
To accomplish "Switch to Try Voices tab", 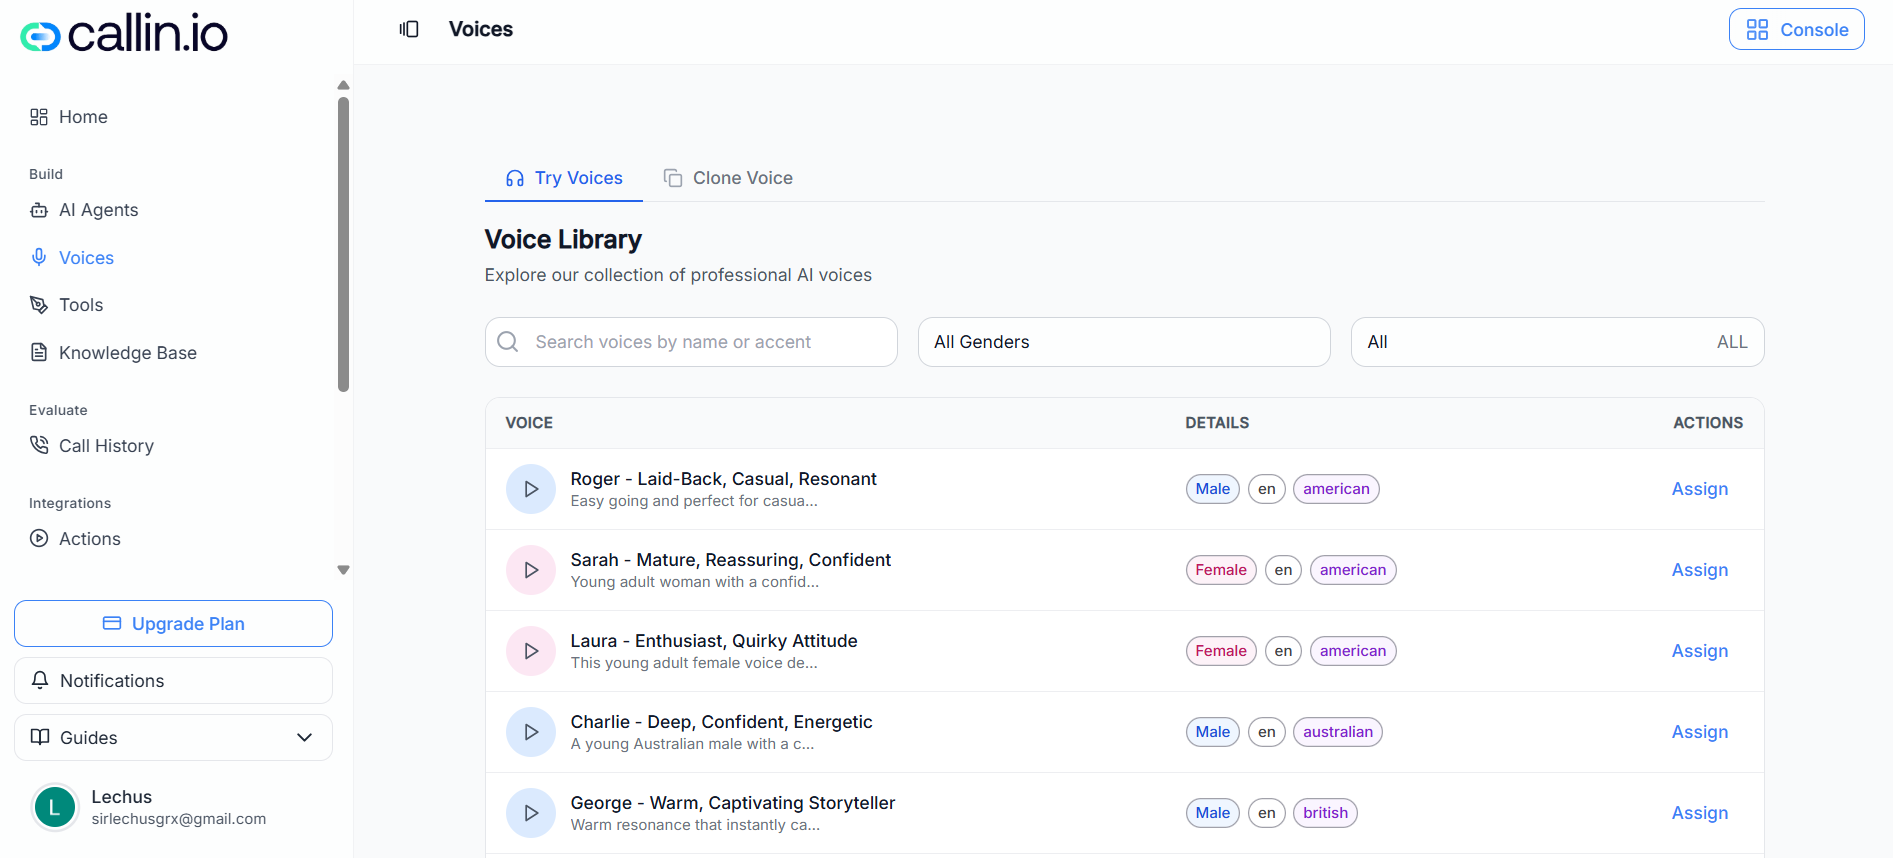I will pyautogui.click(x=563, y=178).
